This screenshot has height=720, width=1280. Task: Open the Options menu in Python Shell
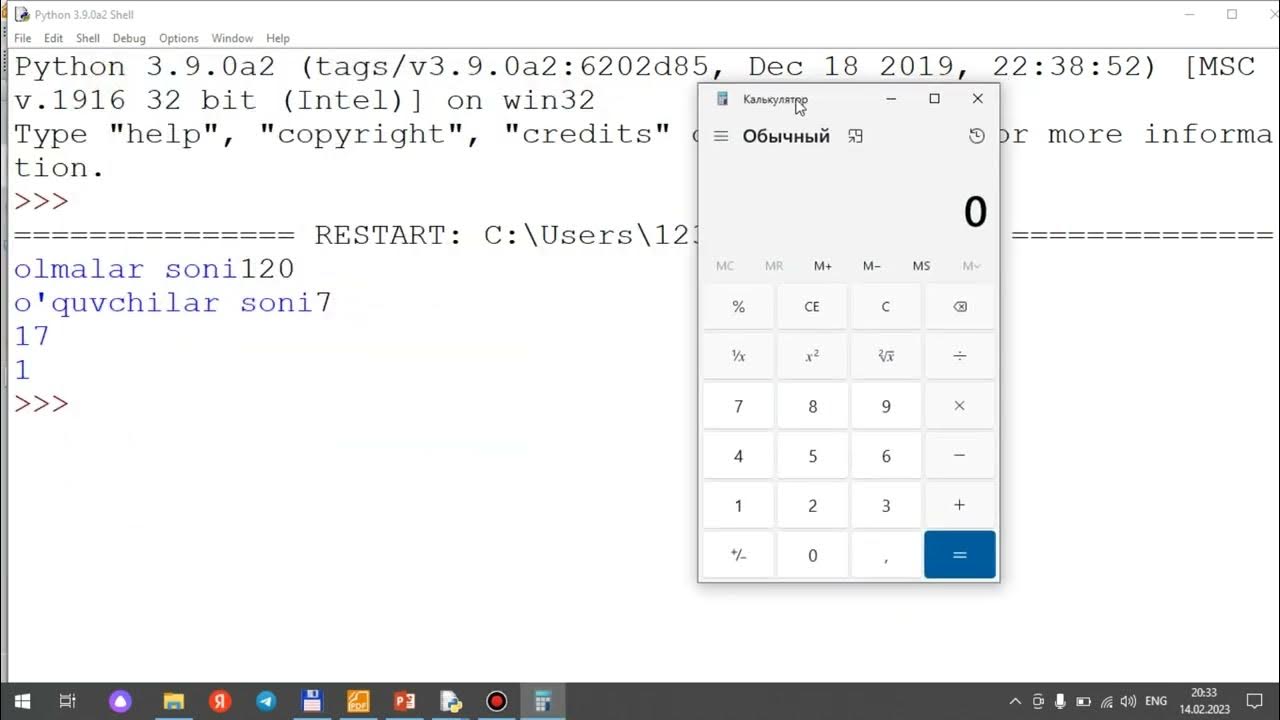coord(179,38)
